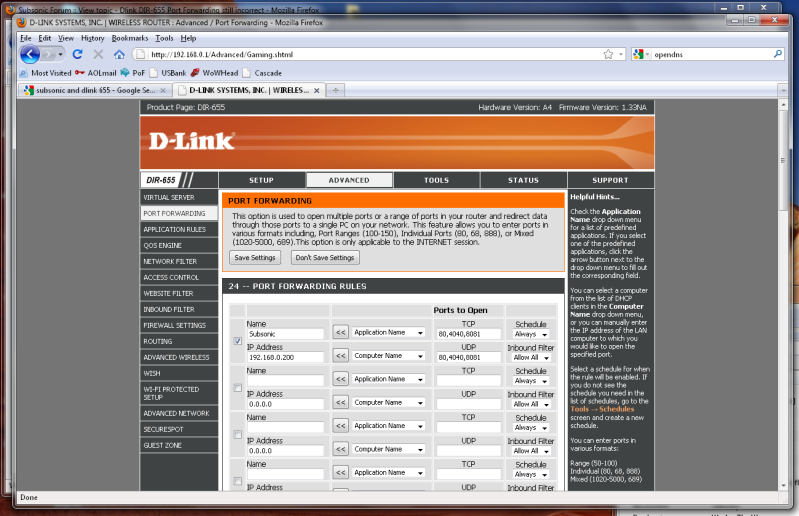Viewport: 799px width, 516px height.
Task: Click the search magnifier icon
Action: [x=778, y=54]
